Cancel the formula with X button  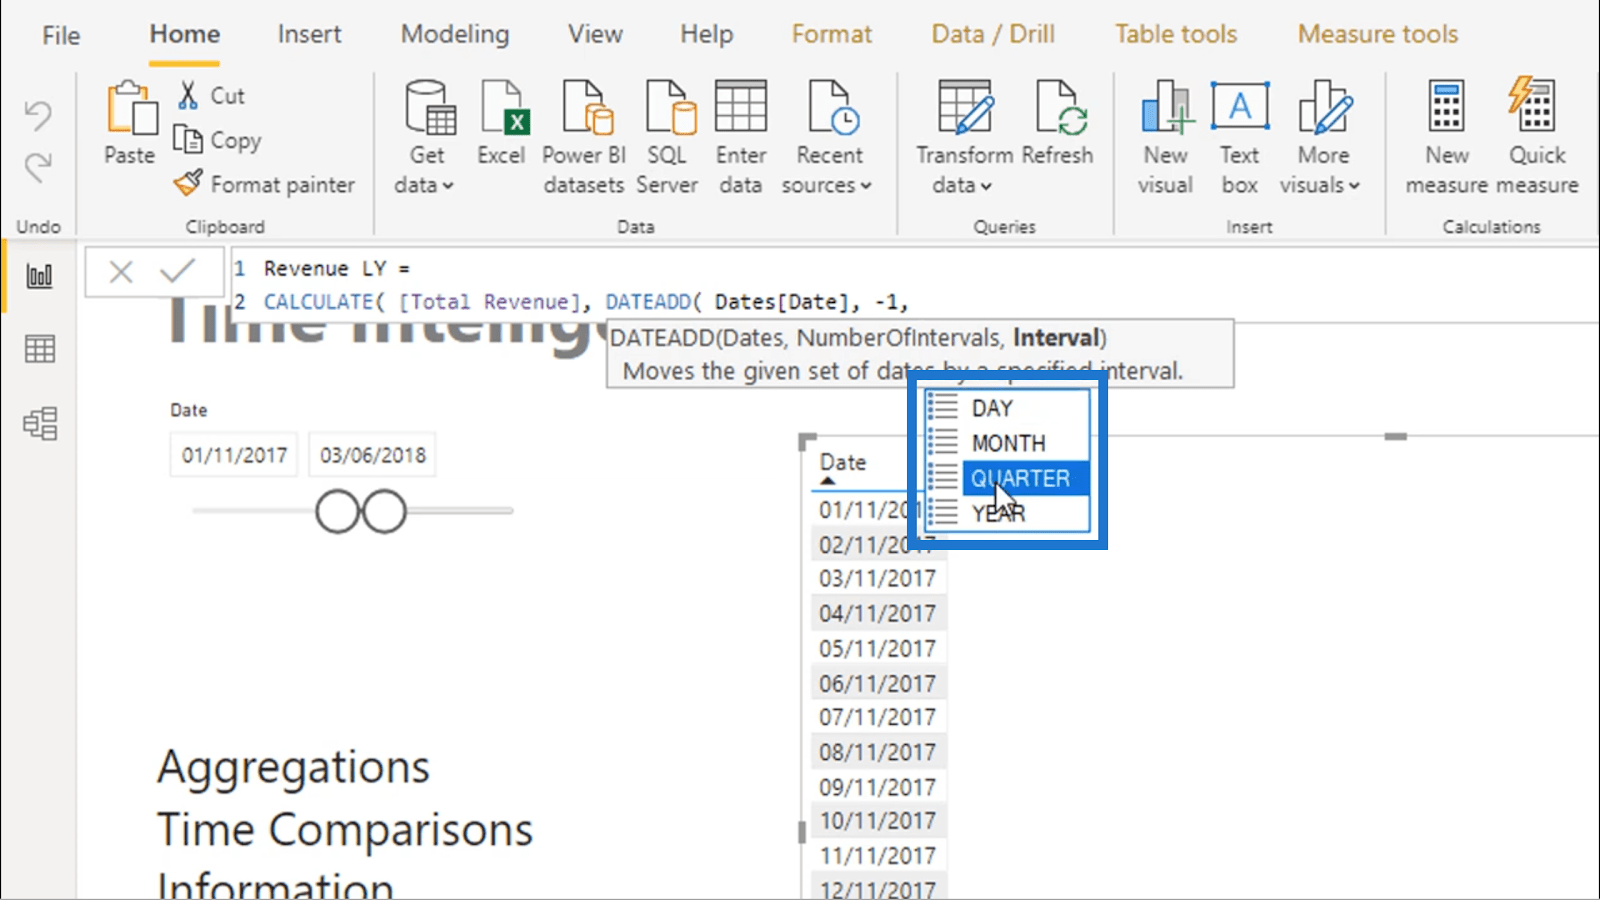[x=121, y=271]
